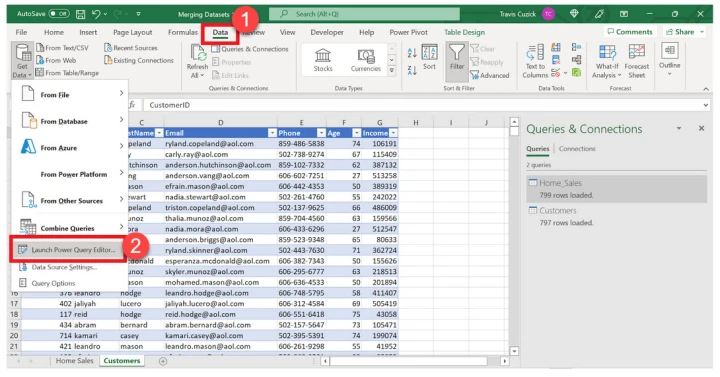The image size is (720, 377).
Task: Open Travis Cuzick account avatar
Action: [x=548, y=14]
